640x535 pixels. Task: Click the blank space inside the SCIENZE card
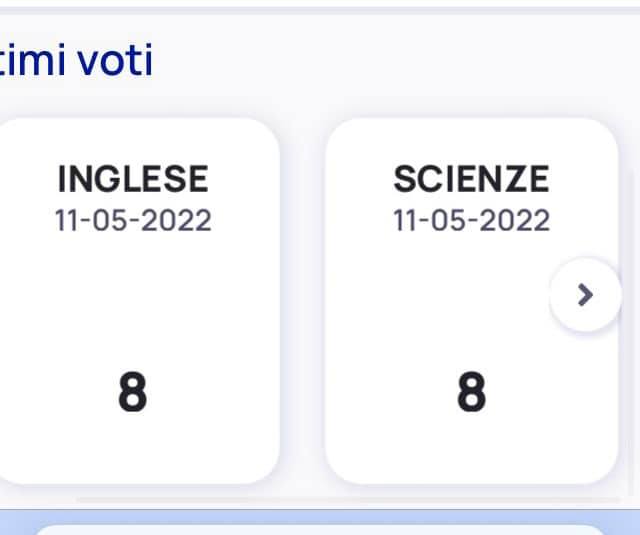pyautogui.click(x=437, y=300)
